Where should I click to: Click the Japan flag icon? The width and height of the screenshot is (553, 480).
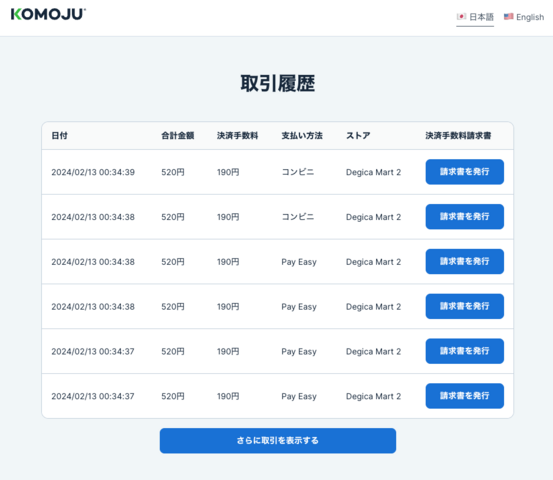[x=461, y=17]
